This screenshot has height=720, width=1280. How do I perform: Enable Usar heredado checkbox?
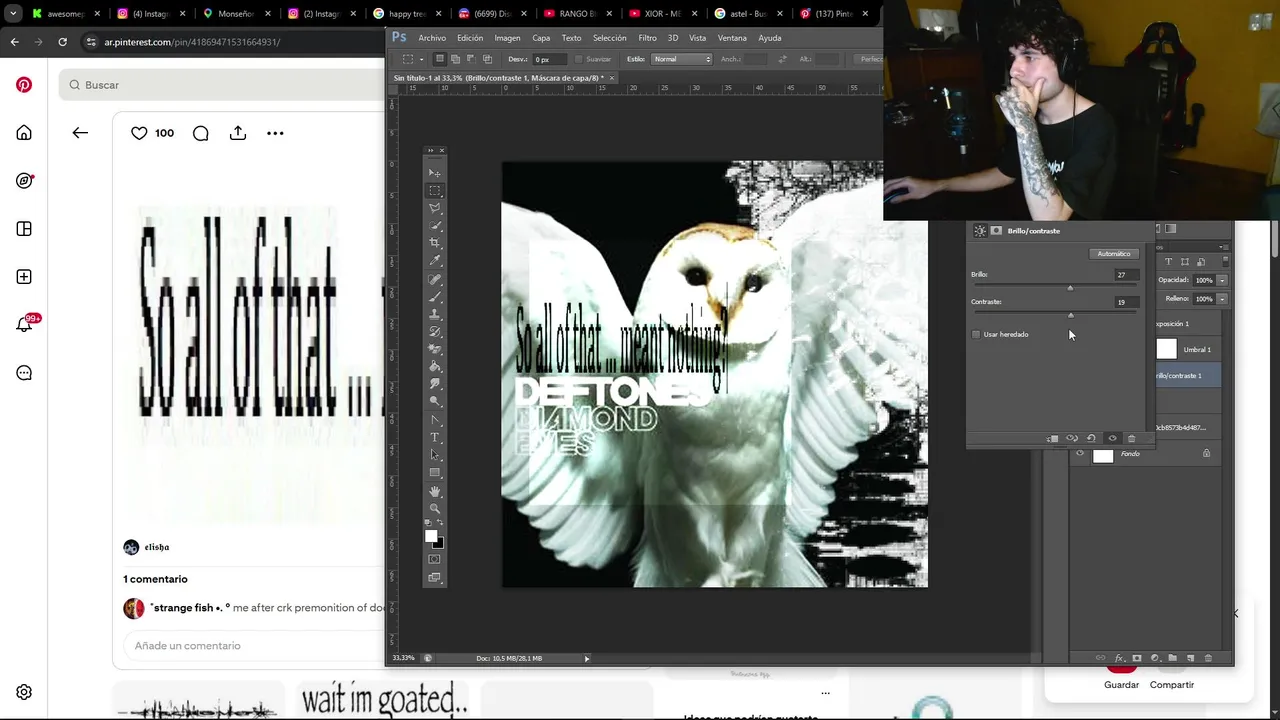tap(976, 334)
